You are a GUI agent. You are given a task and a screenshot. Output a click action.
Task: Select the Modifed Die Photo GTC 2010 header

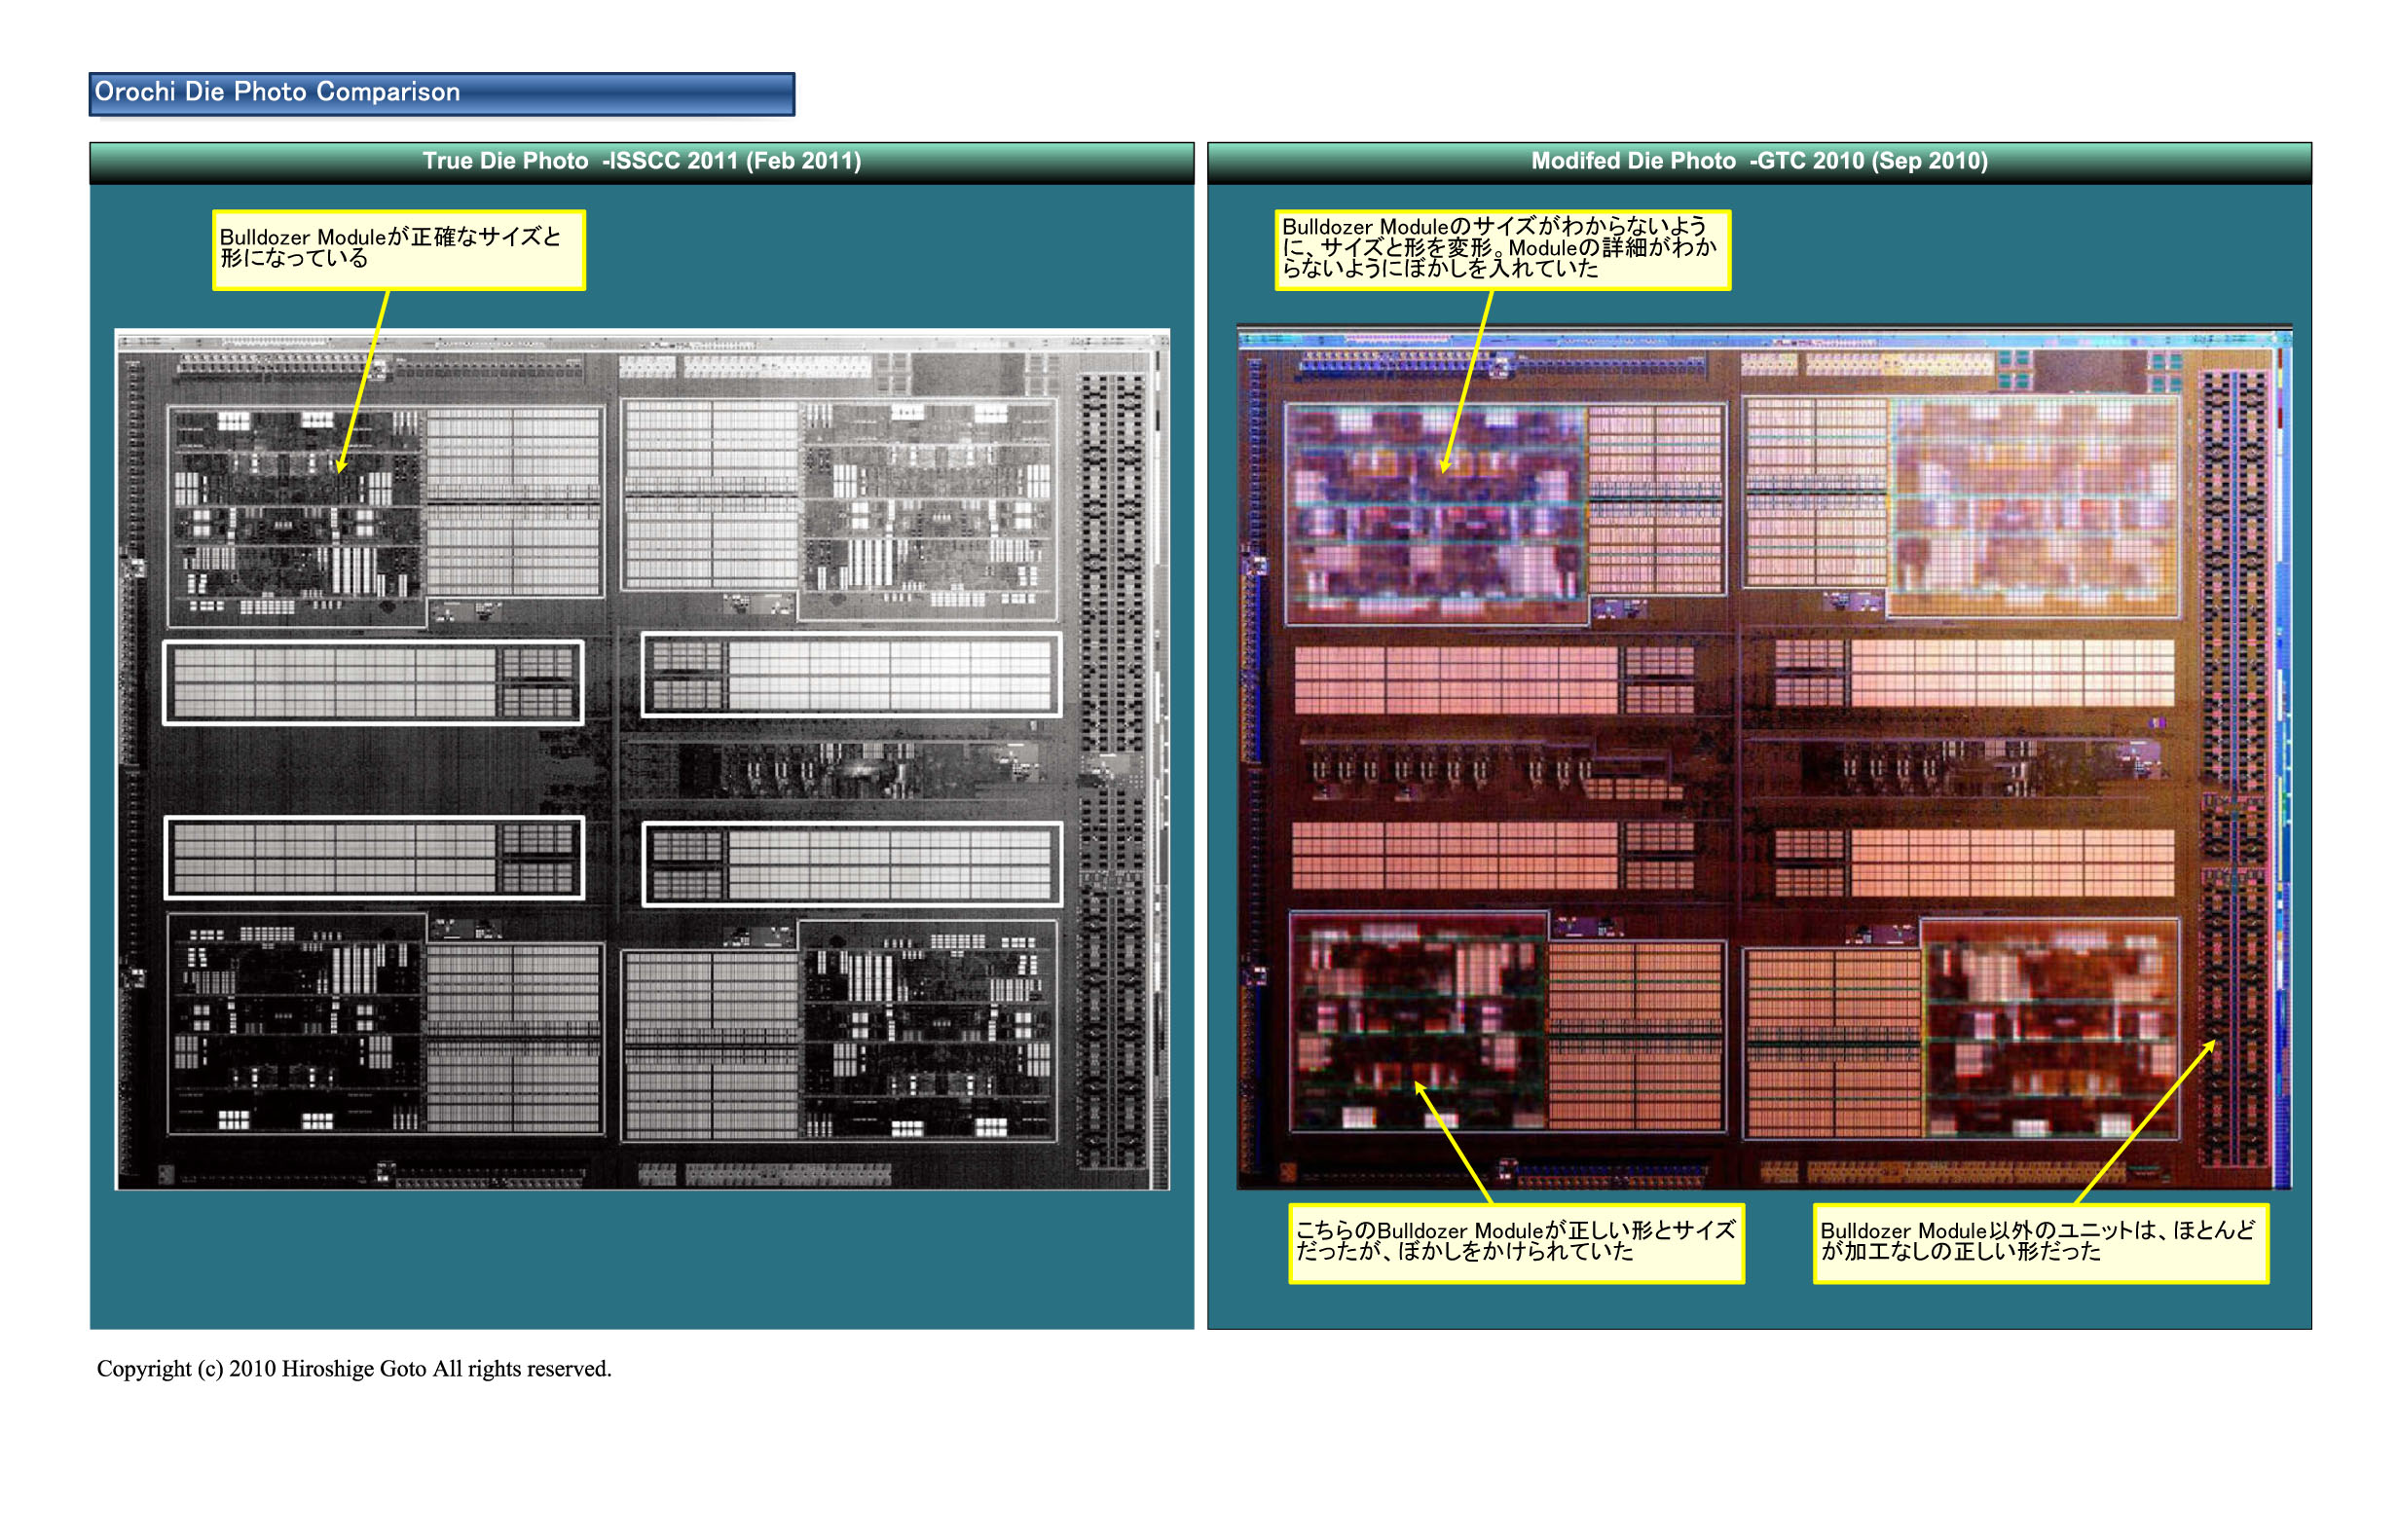pos(1758,161)
